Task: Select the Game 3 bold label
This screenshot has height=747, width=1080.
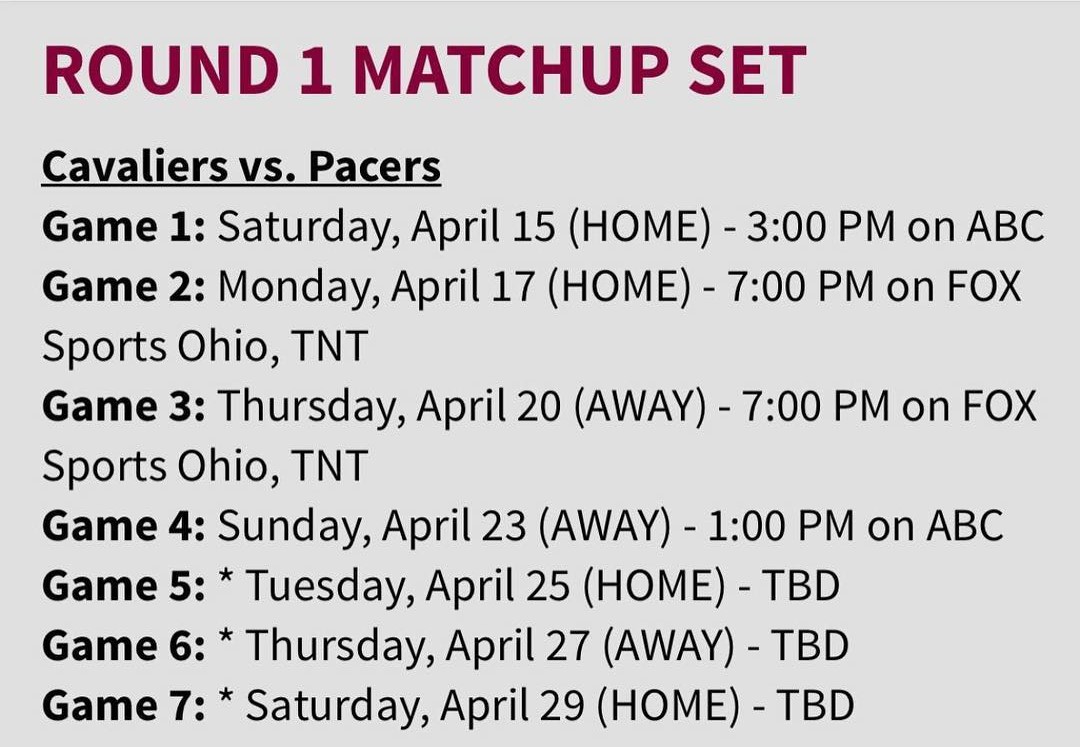Action: (124, 406)
